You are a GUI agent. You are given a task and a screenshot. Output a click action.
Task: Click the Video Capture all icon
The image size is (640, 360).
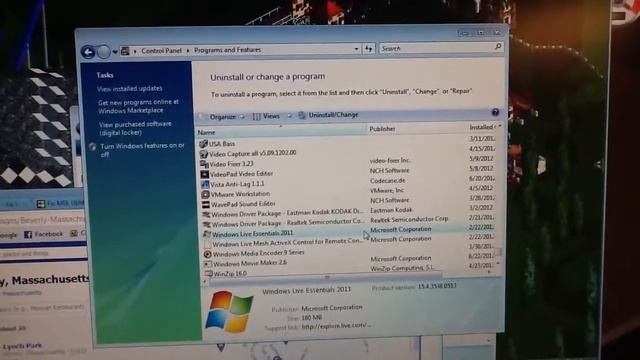[204, 154]
